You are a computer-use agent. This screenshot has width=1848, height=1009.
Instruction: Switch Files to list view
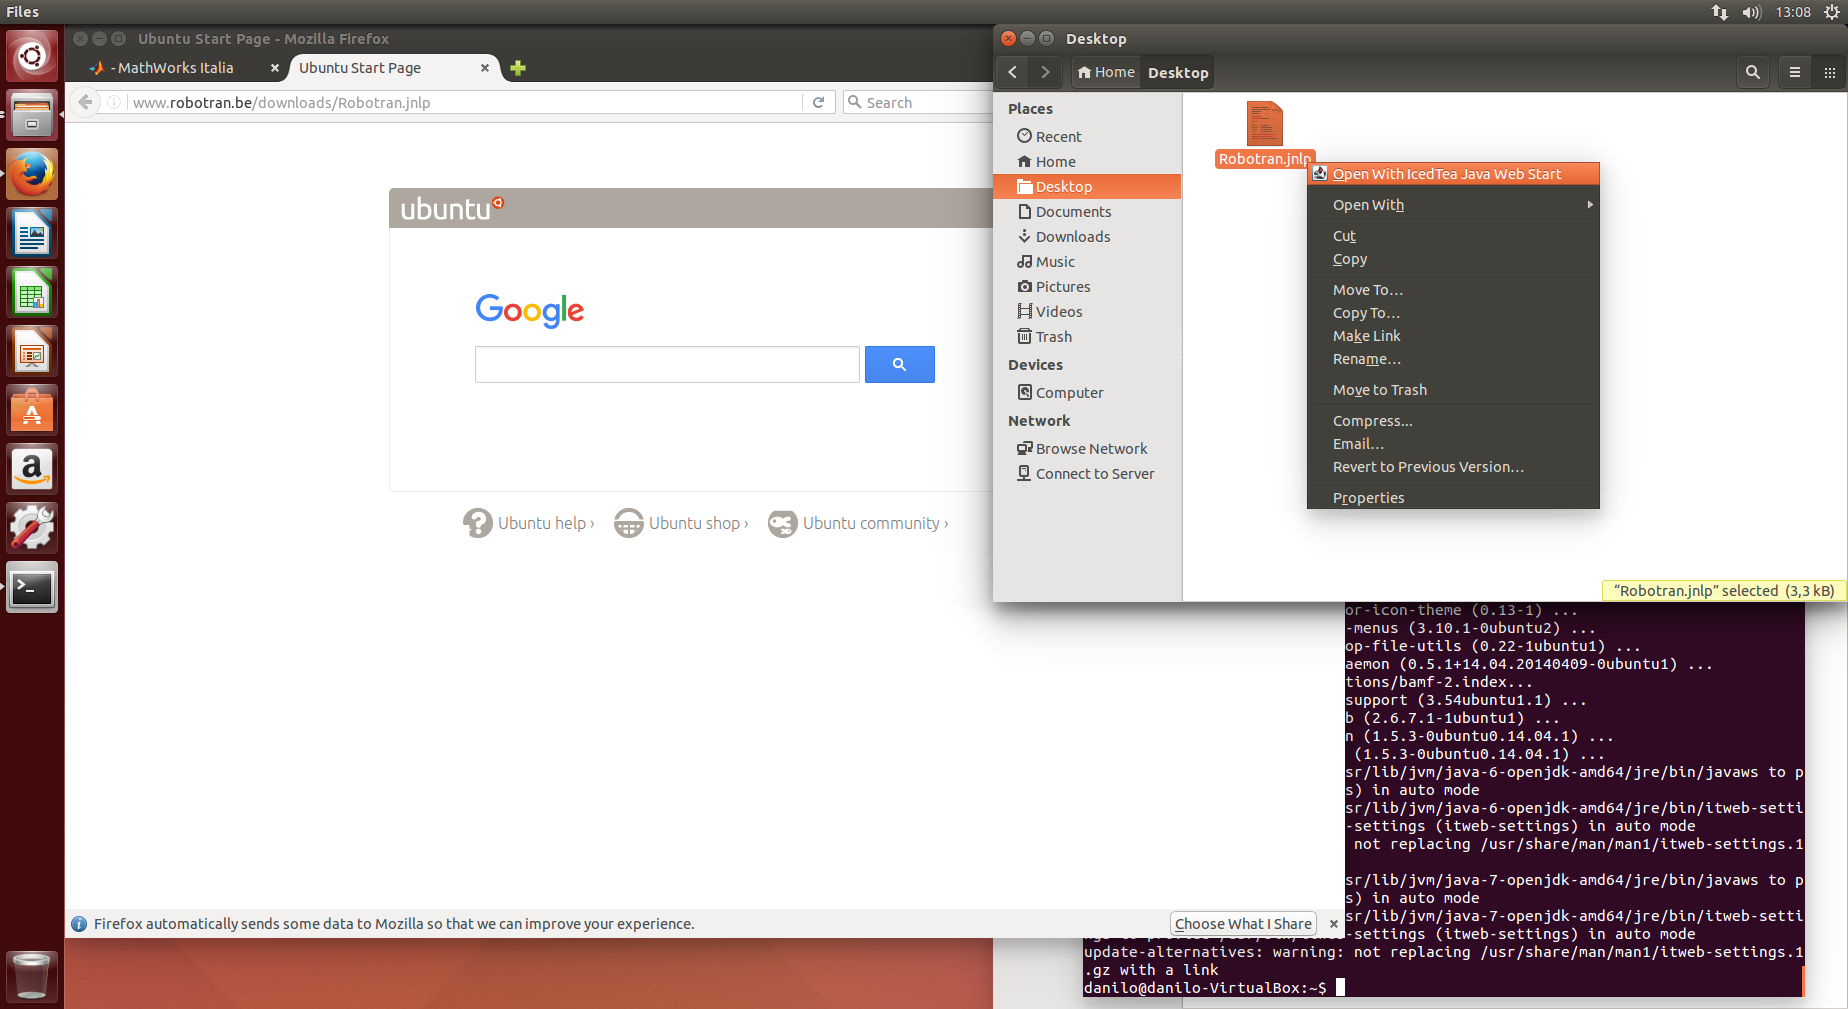coord(1795,72)
